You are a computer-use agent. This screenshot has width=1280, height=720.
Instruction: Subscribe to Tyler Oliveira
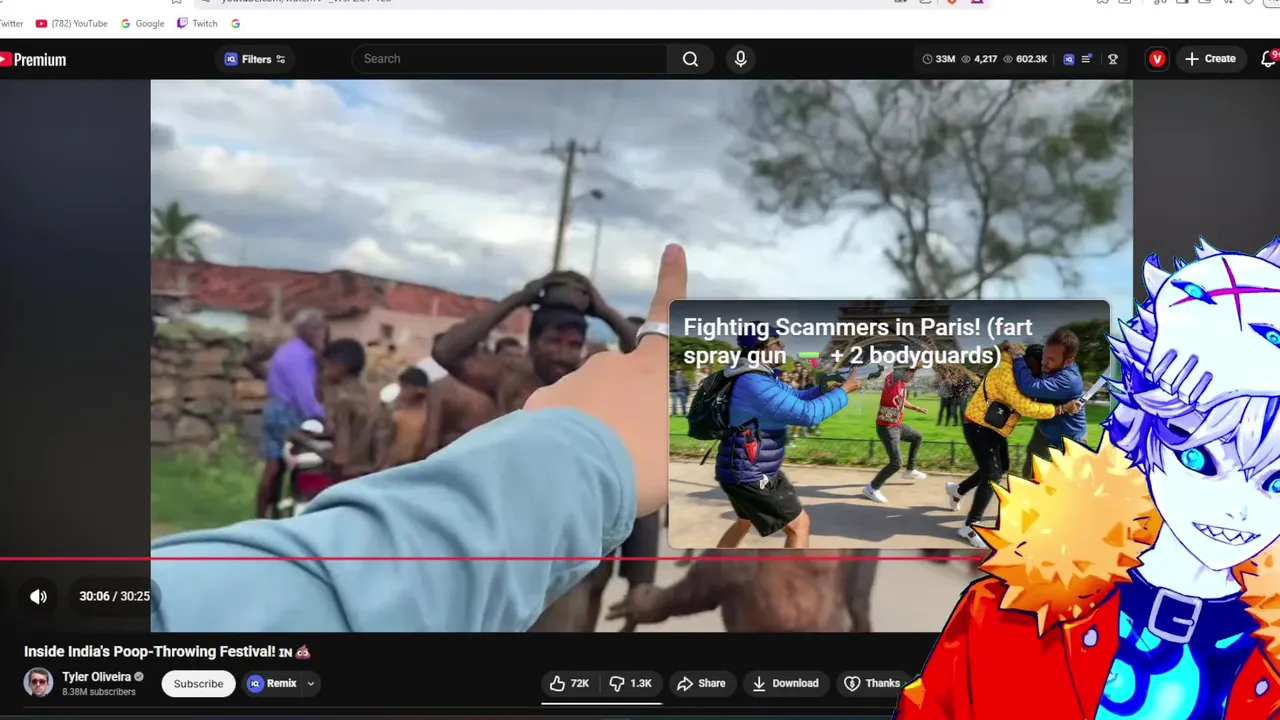pos(198,684)
